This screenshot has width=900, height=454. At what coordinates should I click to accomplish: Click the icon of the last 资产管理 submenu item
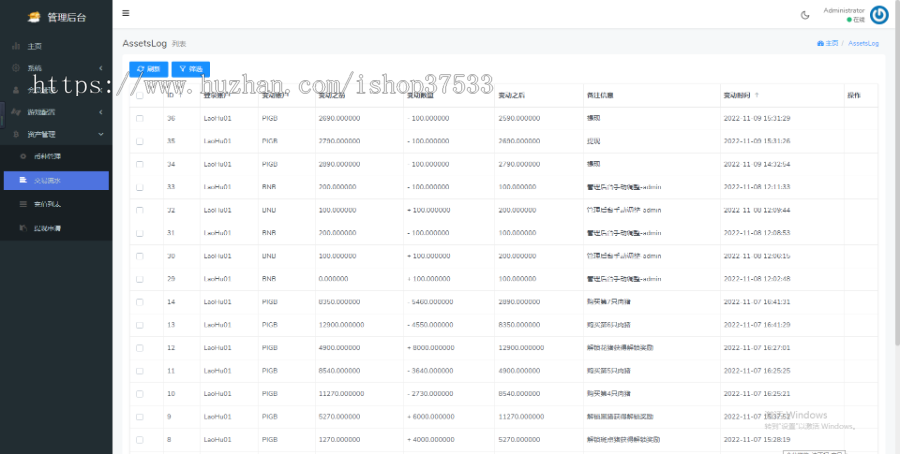pos(23,228)
